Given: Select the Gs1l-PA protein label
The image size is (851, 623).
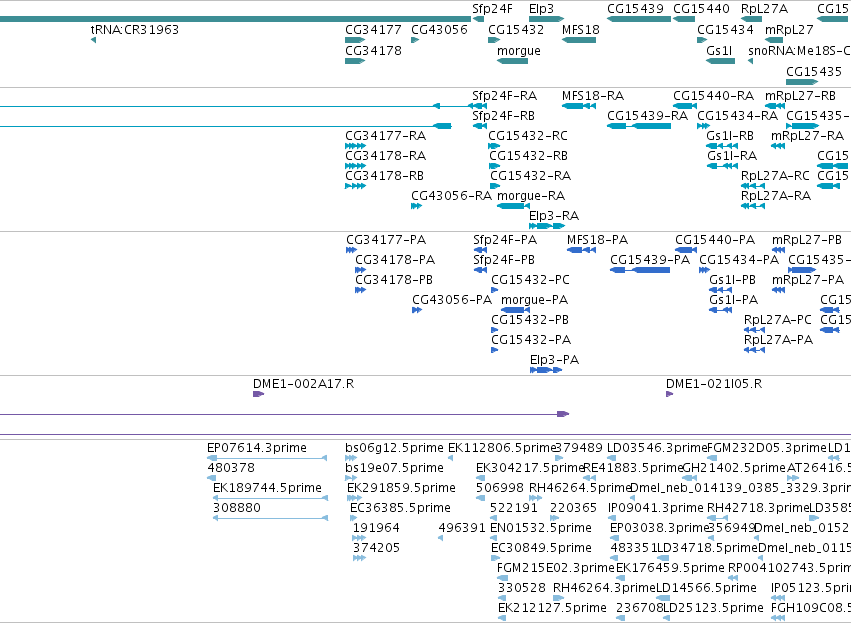Looking at the screenshot, I should click(x=734, y=300).
